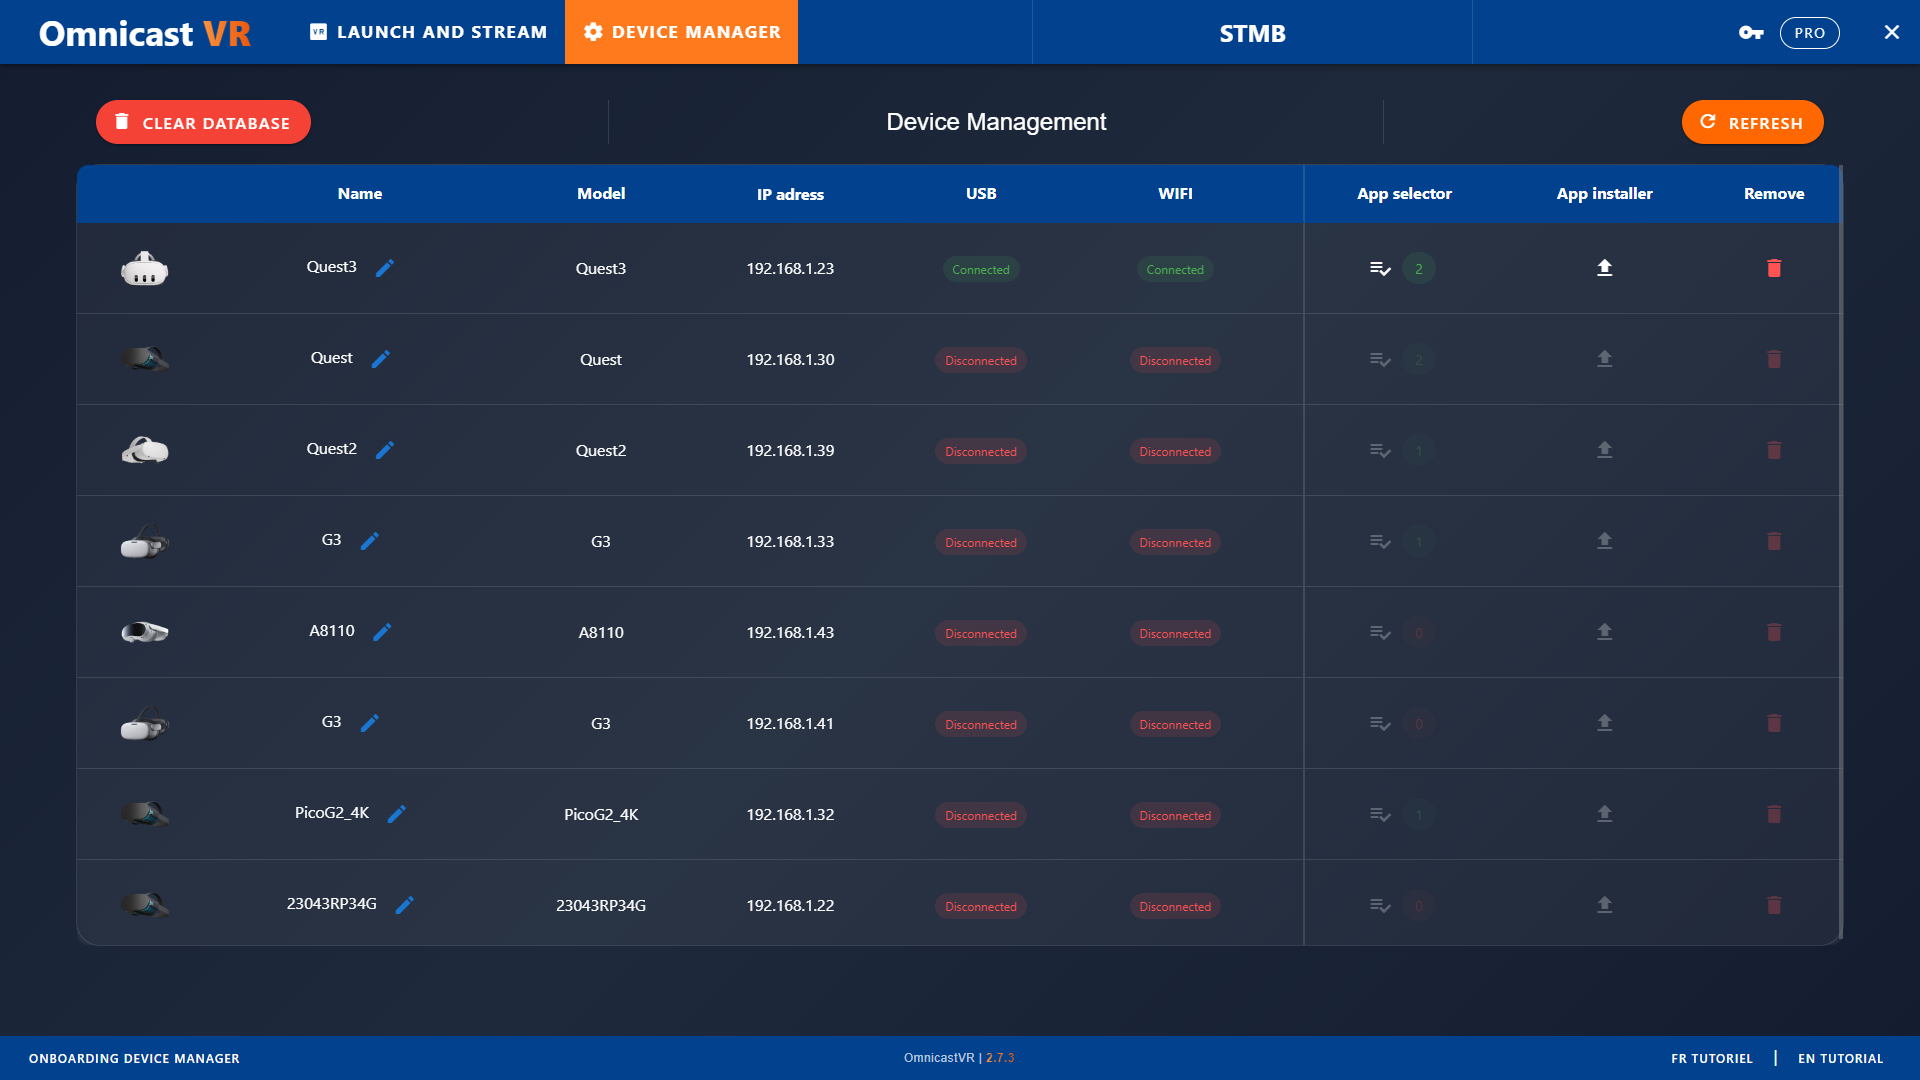Click app installer for 23043RP34G

(x=1604, y=905)
